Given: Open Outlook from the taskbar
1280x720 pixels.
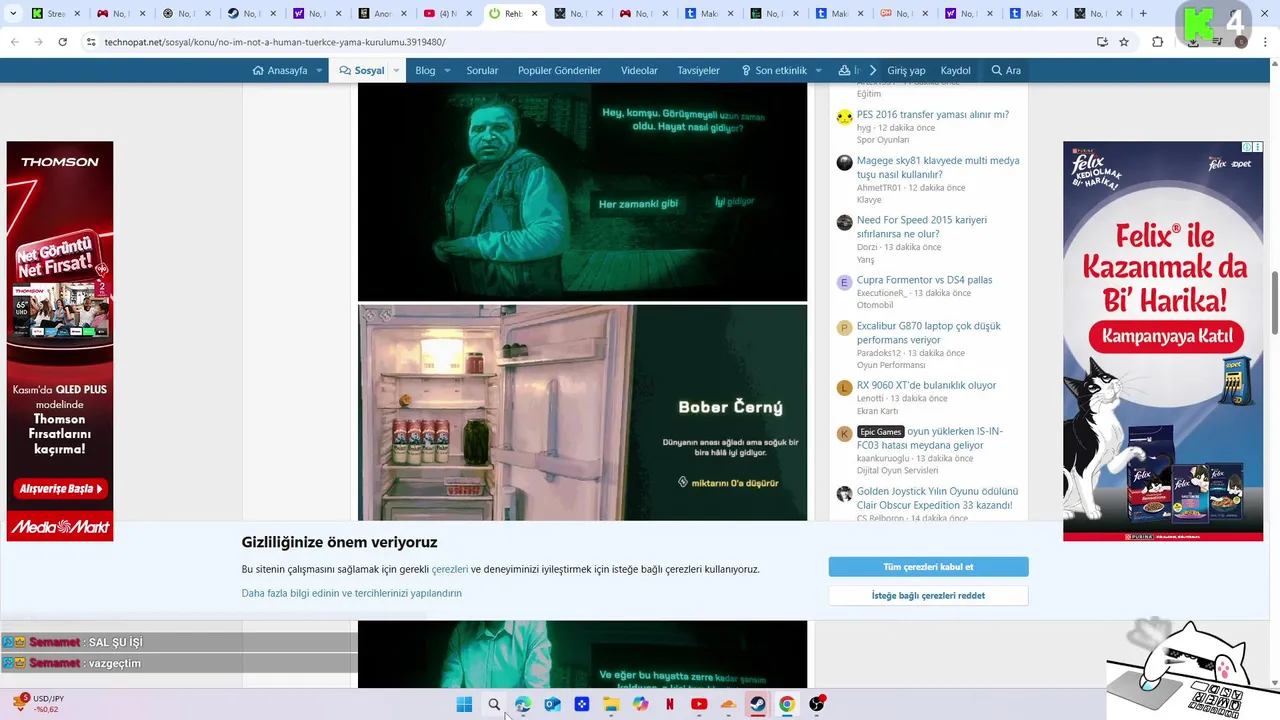Looking at the screenshot, I should (552, 704).
